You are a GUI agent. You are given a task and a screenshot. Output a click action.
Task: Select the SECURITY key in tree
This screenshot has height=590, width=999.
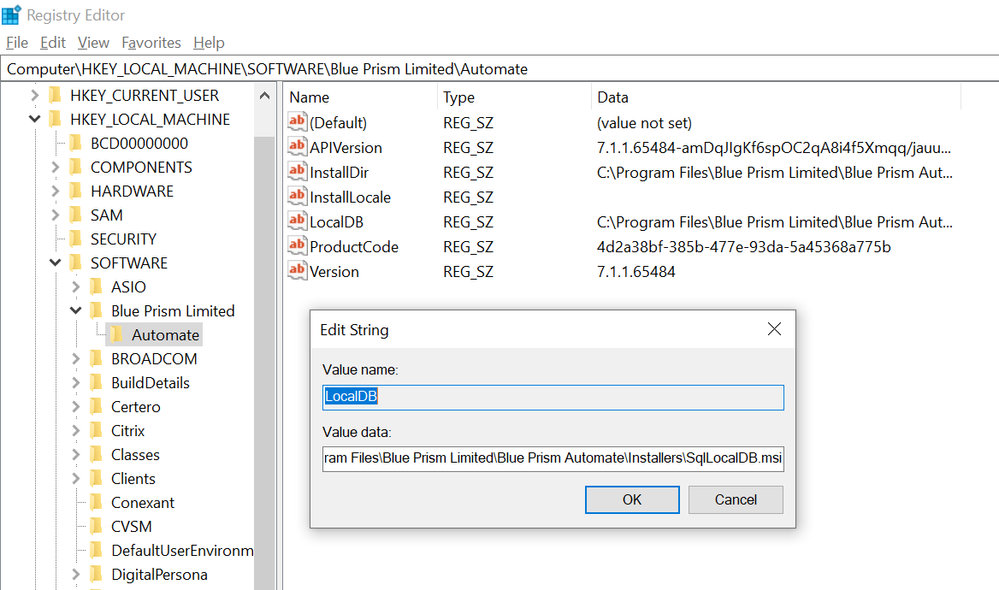pyautogui.click(x=123, y=239)
